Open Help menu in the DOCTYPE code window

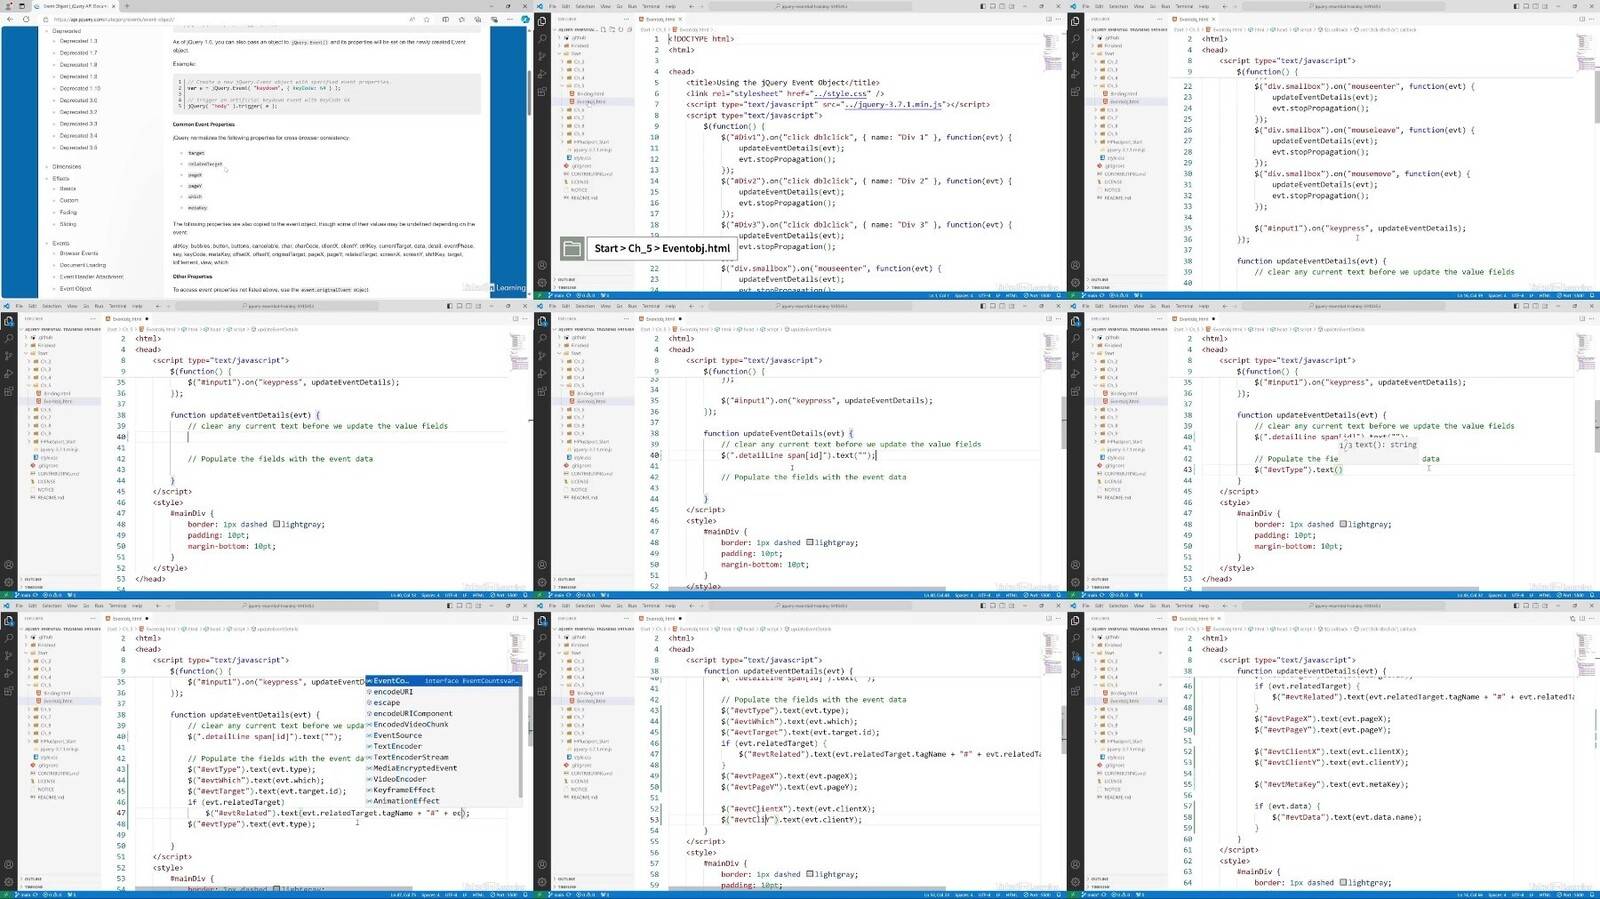(x=670, y=6)
